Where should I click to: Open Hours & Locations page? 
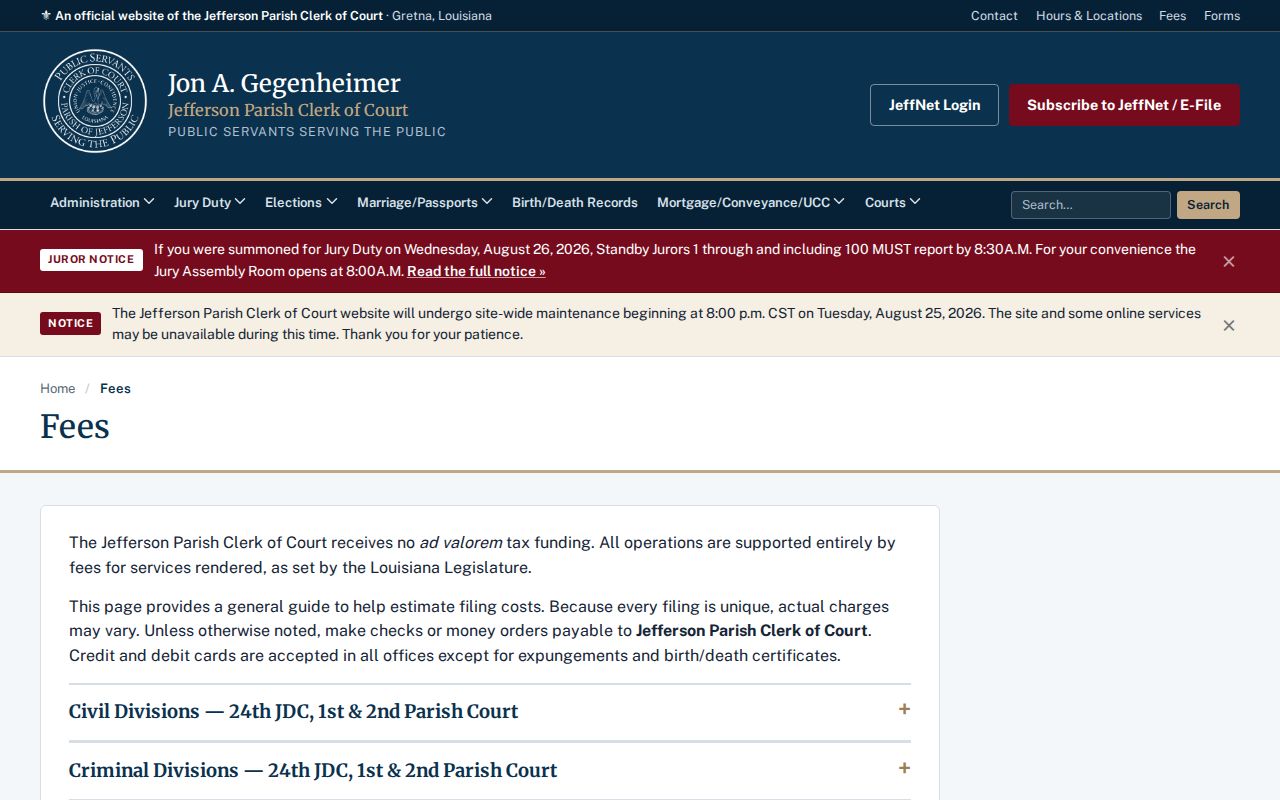(1089, 16)
